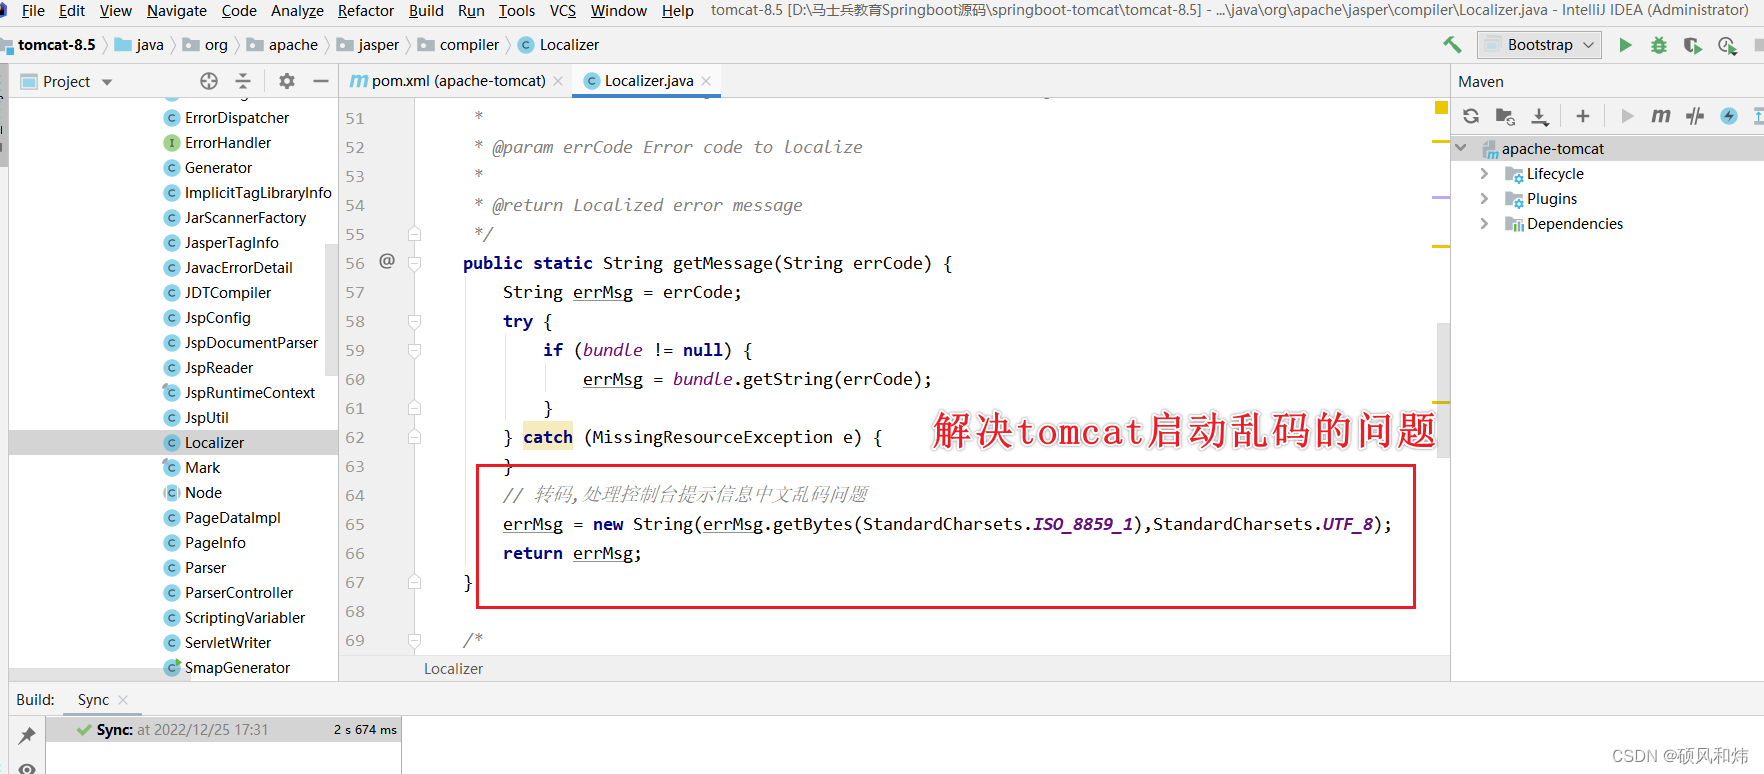This screenshot has width=1764, height=774.
Task: Generate sources and update folders in Maven
Action: pyautogui.click(x=1505, y=116)
